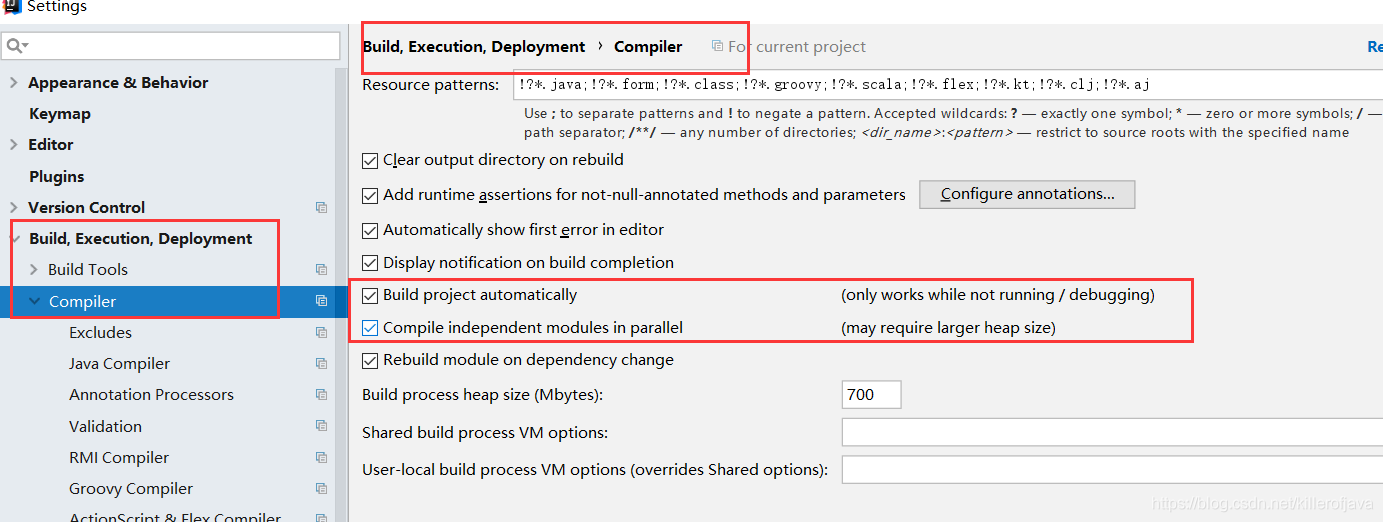Expand the Editor settings section
Image resolution: width=1383 pixels, height=522 pixels.
(x=14, y=145)
